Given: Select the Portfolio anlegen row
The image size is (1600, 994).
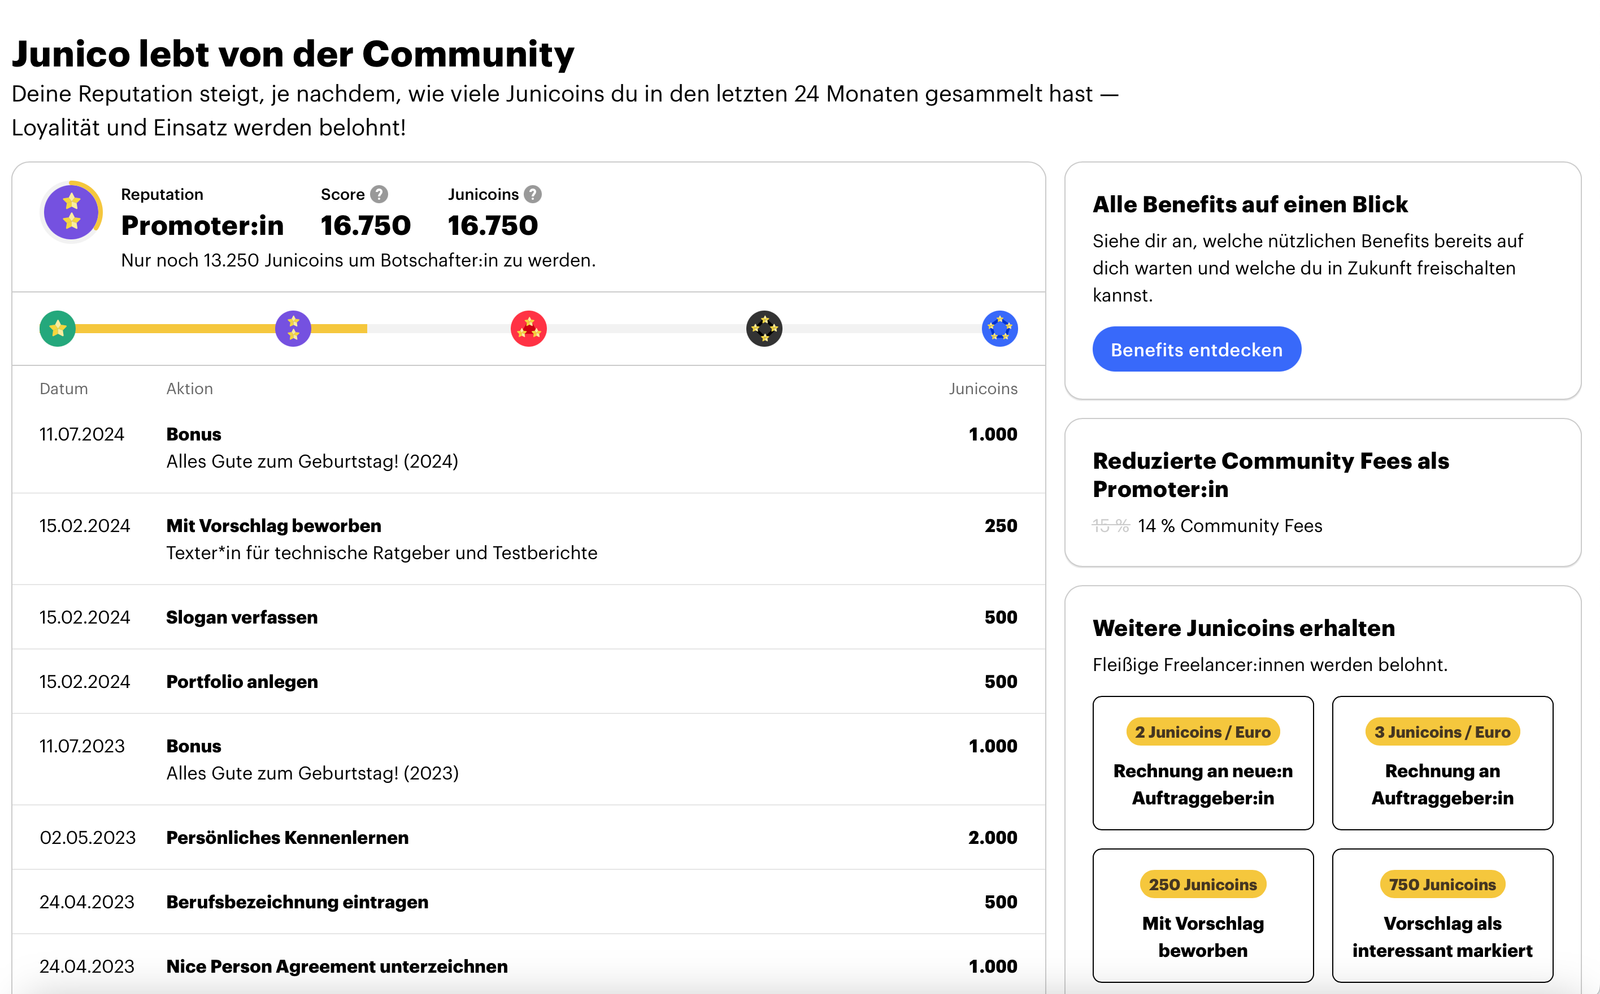Looking at the screenshot, I should 528,682.
